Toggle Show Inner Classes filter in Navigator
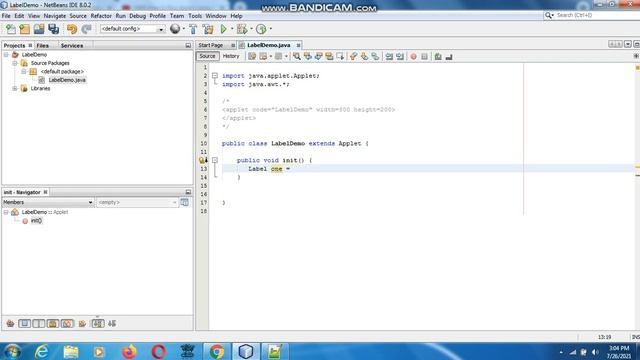 [67, 324]
